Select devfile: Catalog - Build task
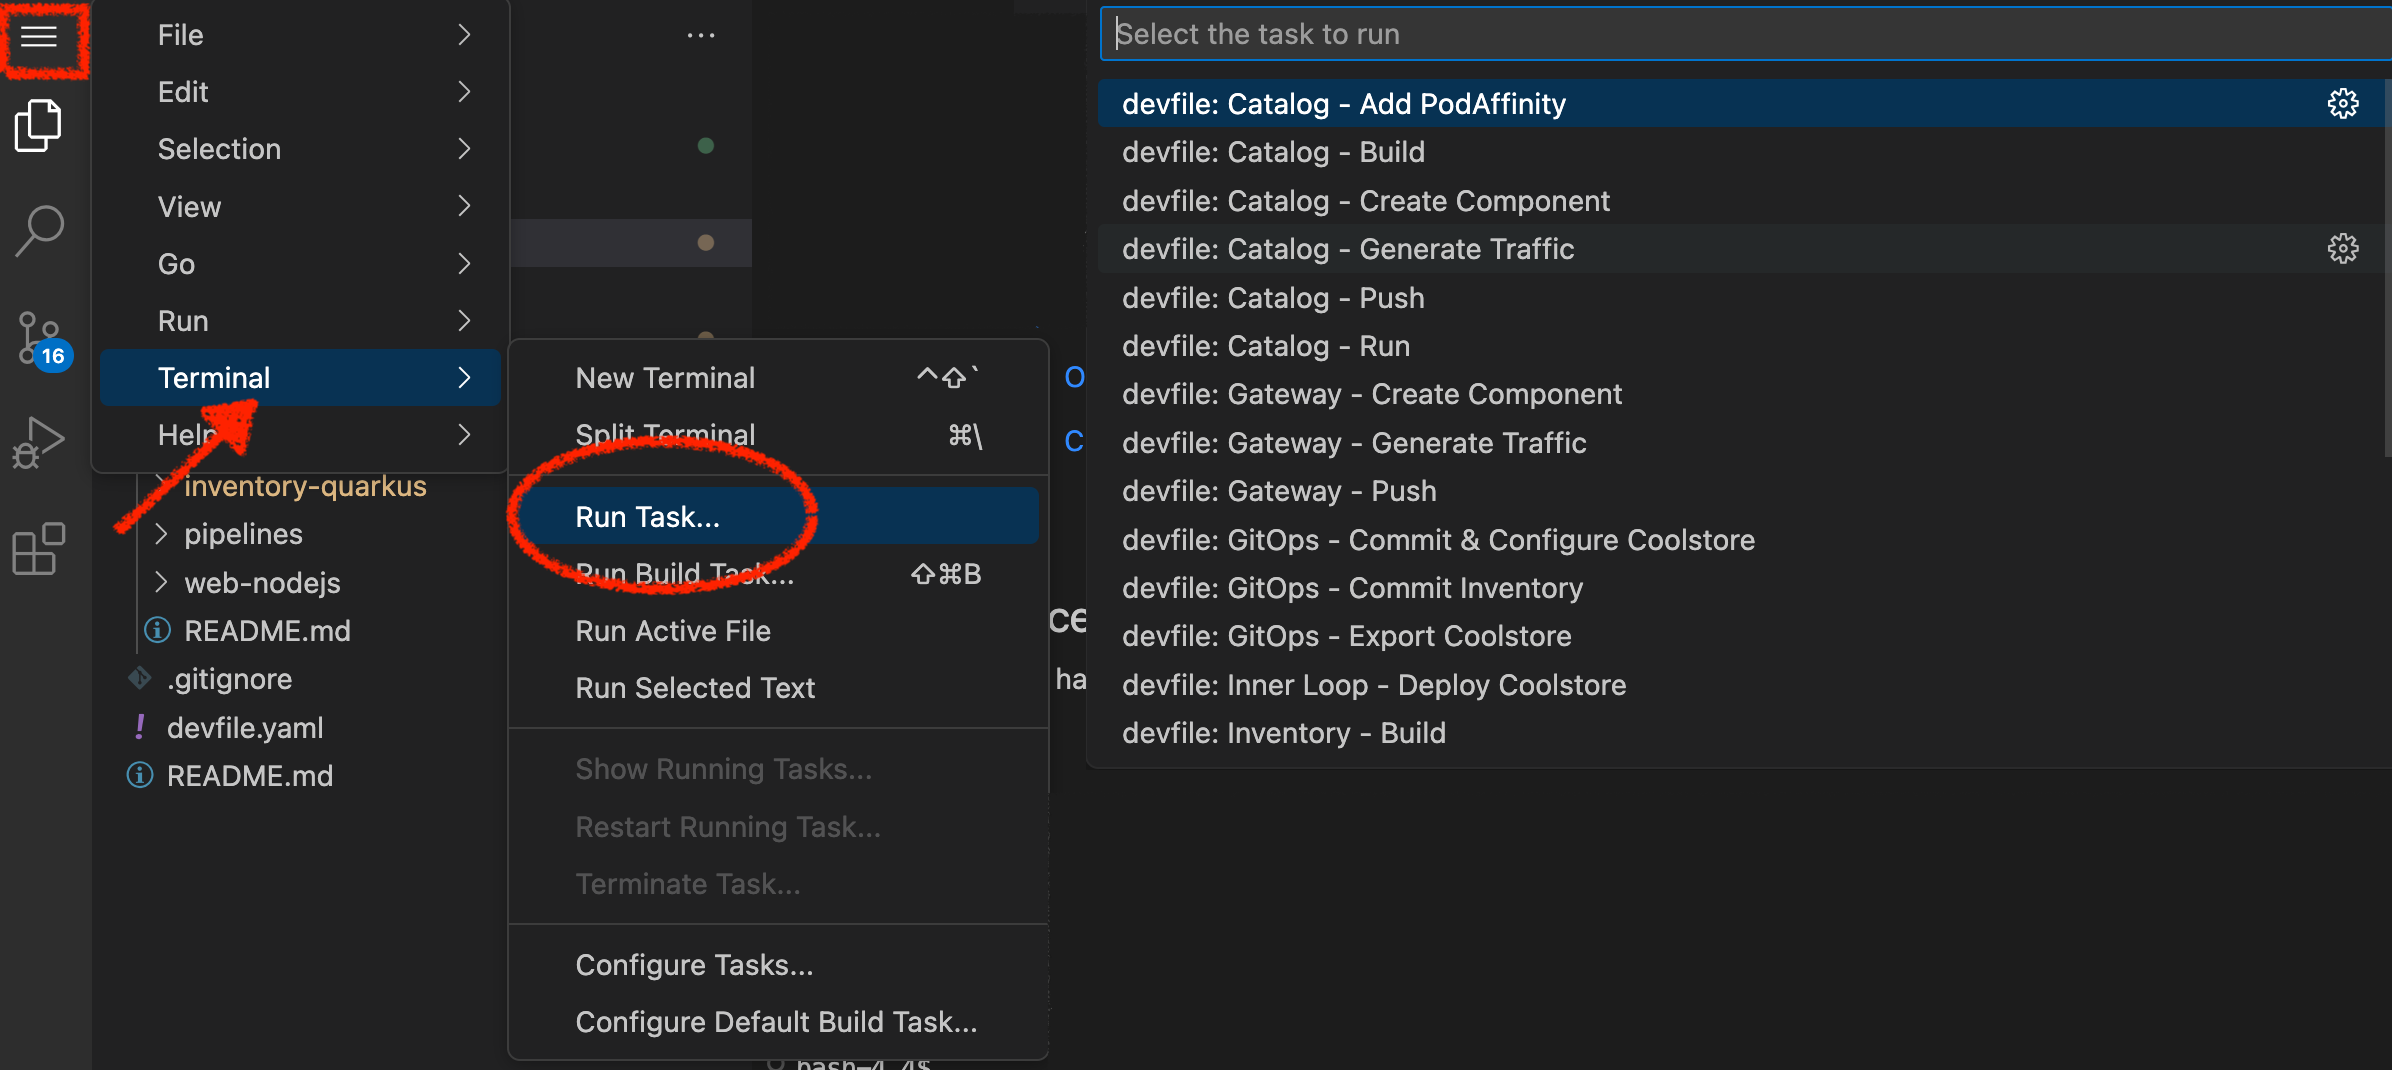 (1273, 152)
